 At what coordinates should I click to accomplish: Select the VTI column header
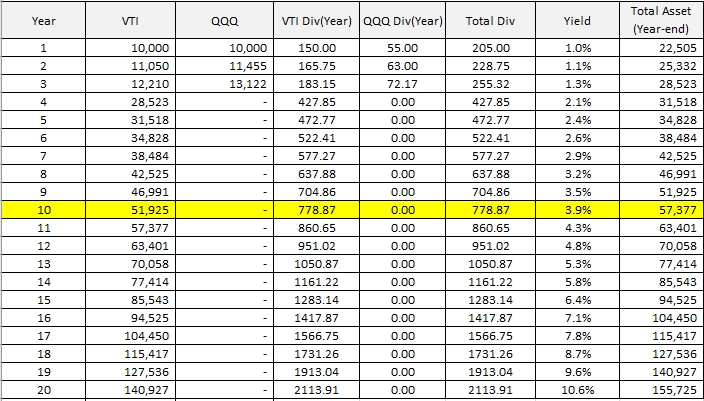click(130, 20)
